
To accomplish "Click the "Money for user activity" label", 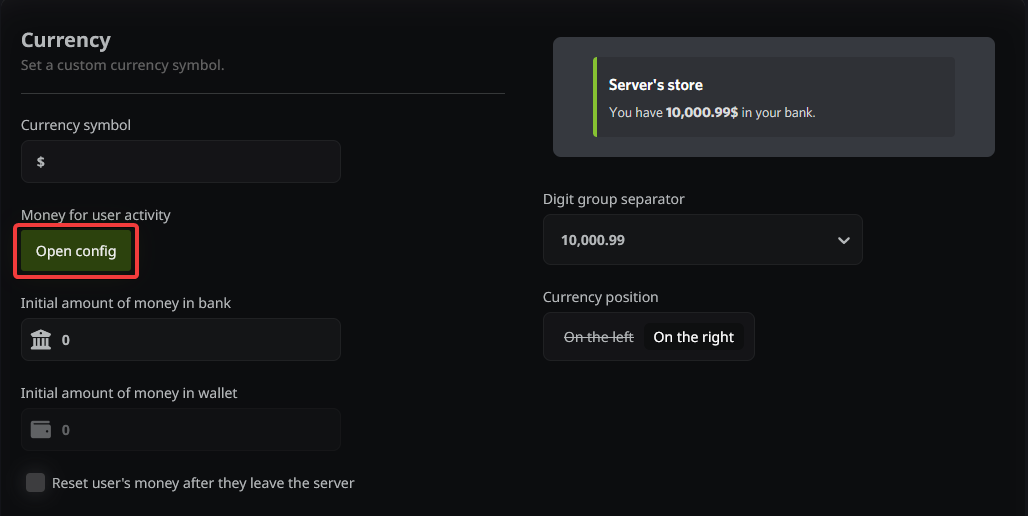I will (x=96, y=215).
